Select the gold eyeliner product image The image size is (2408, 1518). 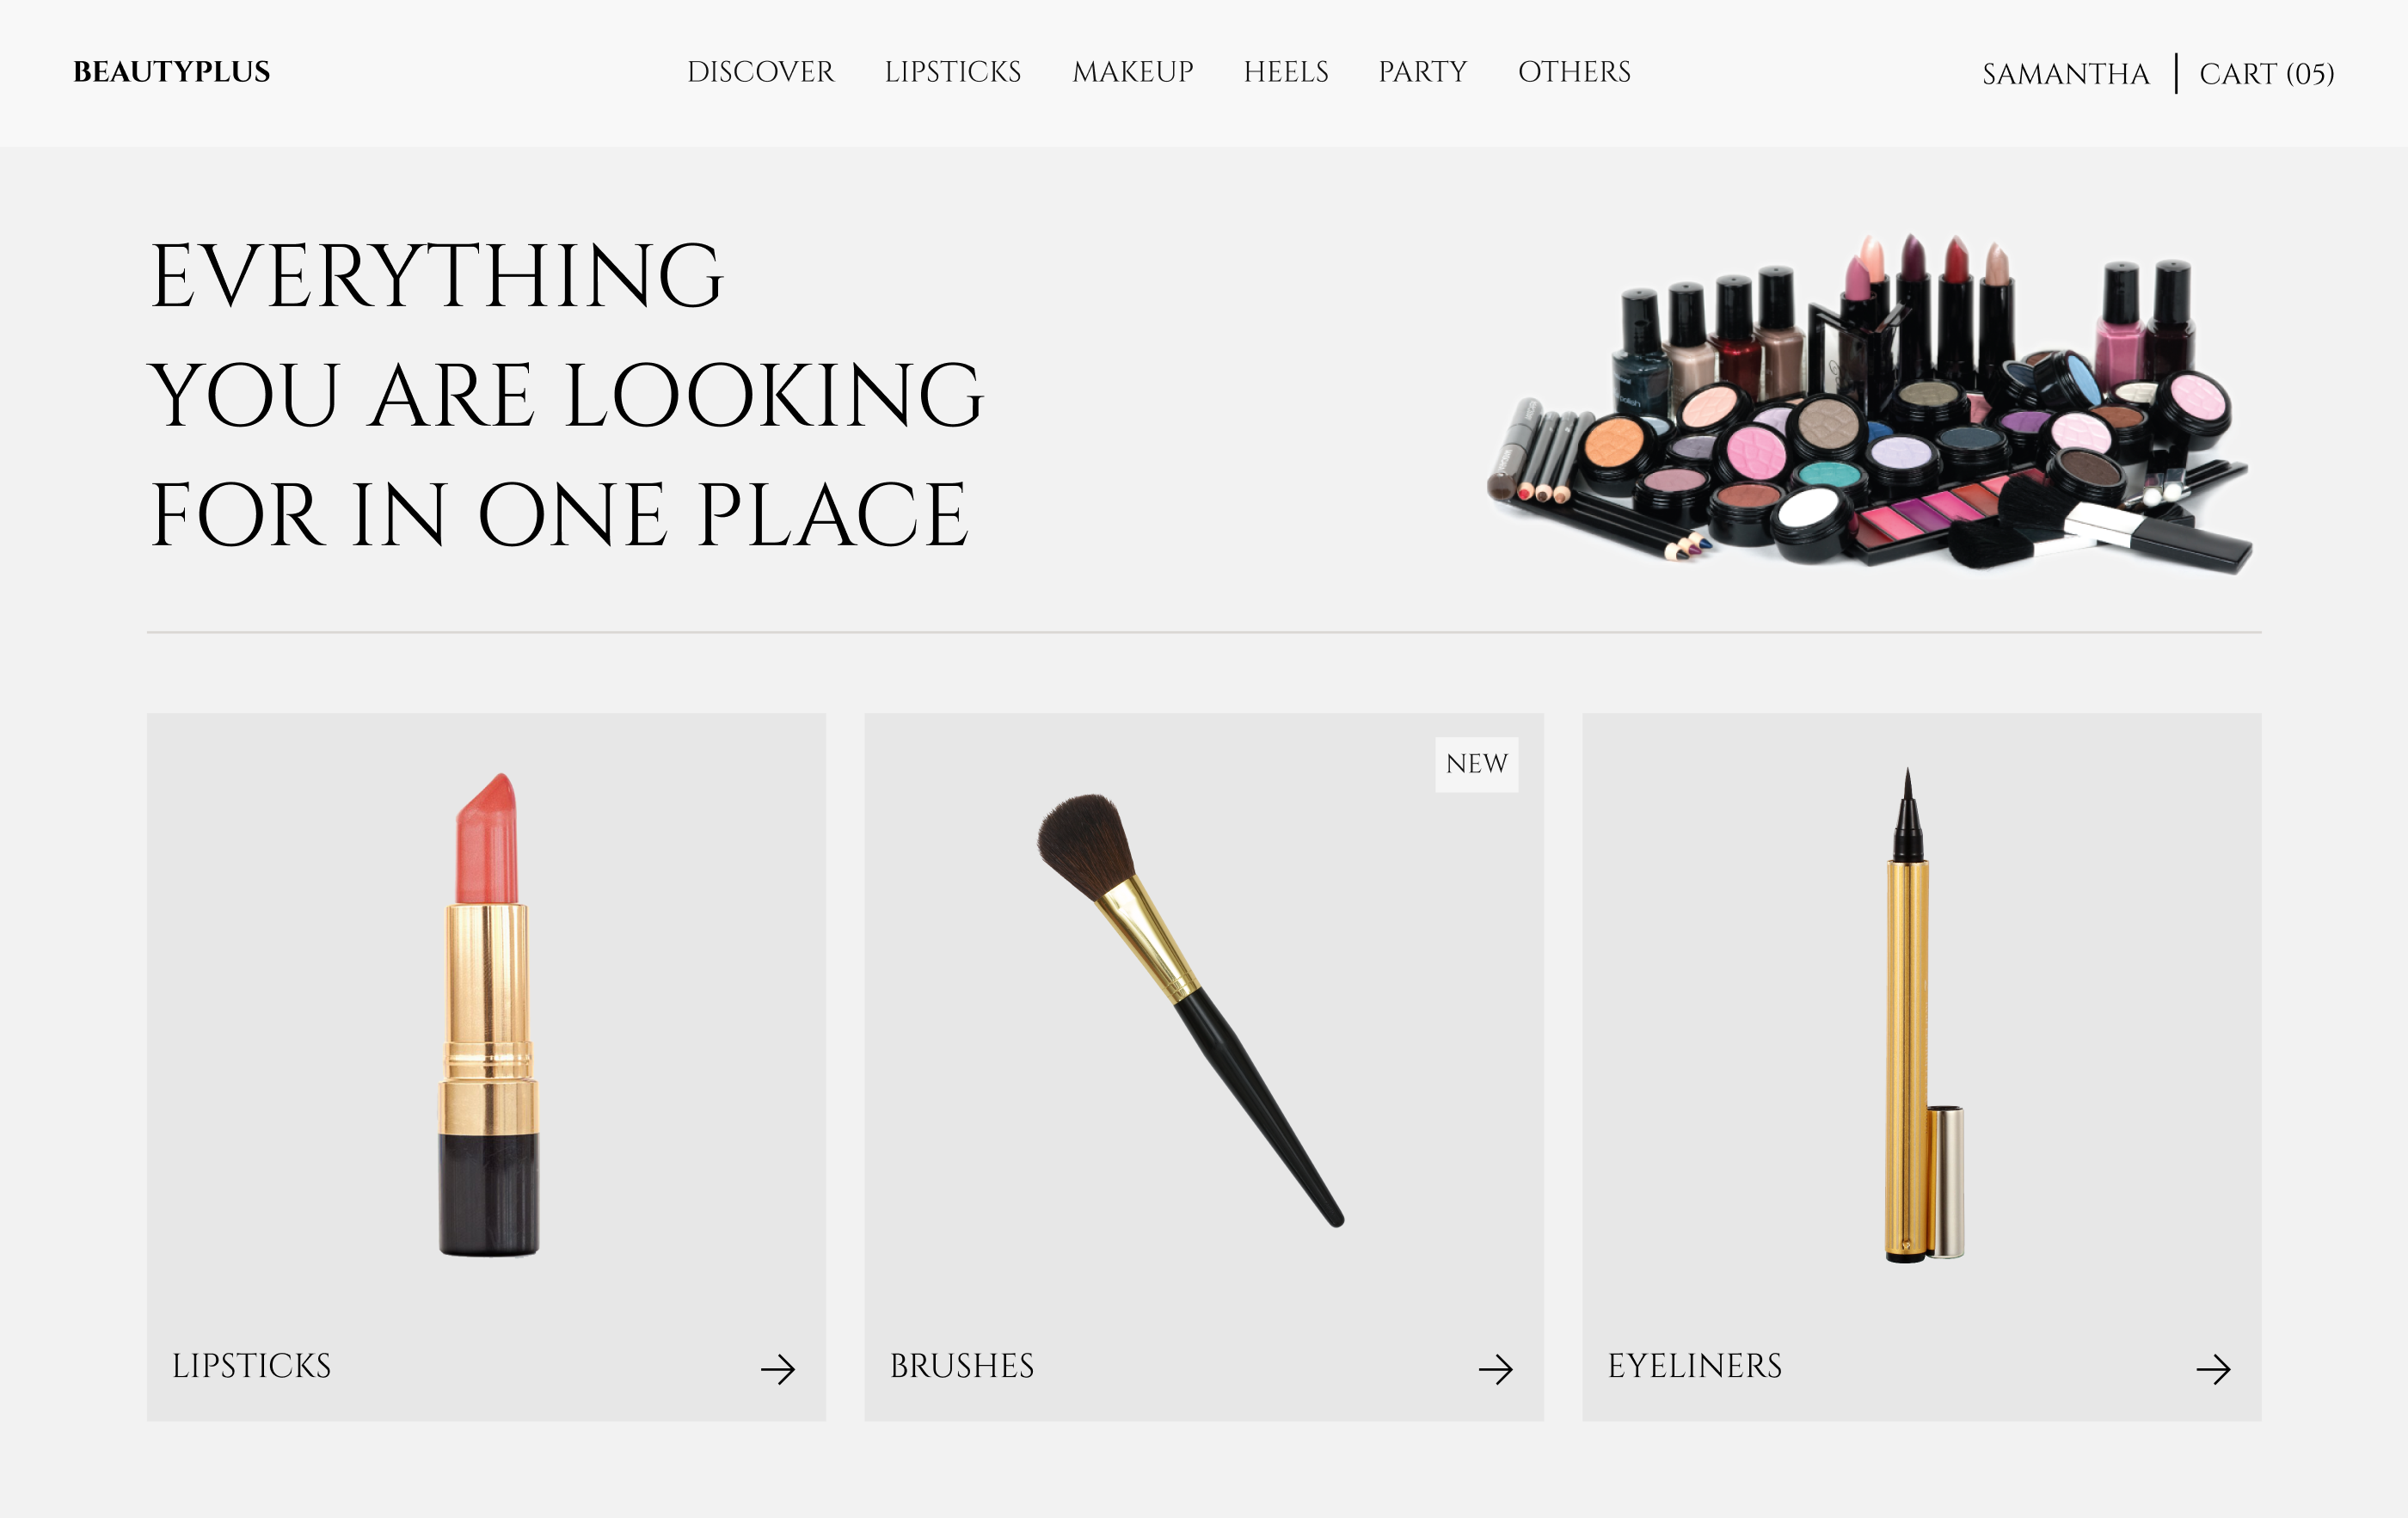[x=1923, y=1015]
